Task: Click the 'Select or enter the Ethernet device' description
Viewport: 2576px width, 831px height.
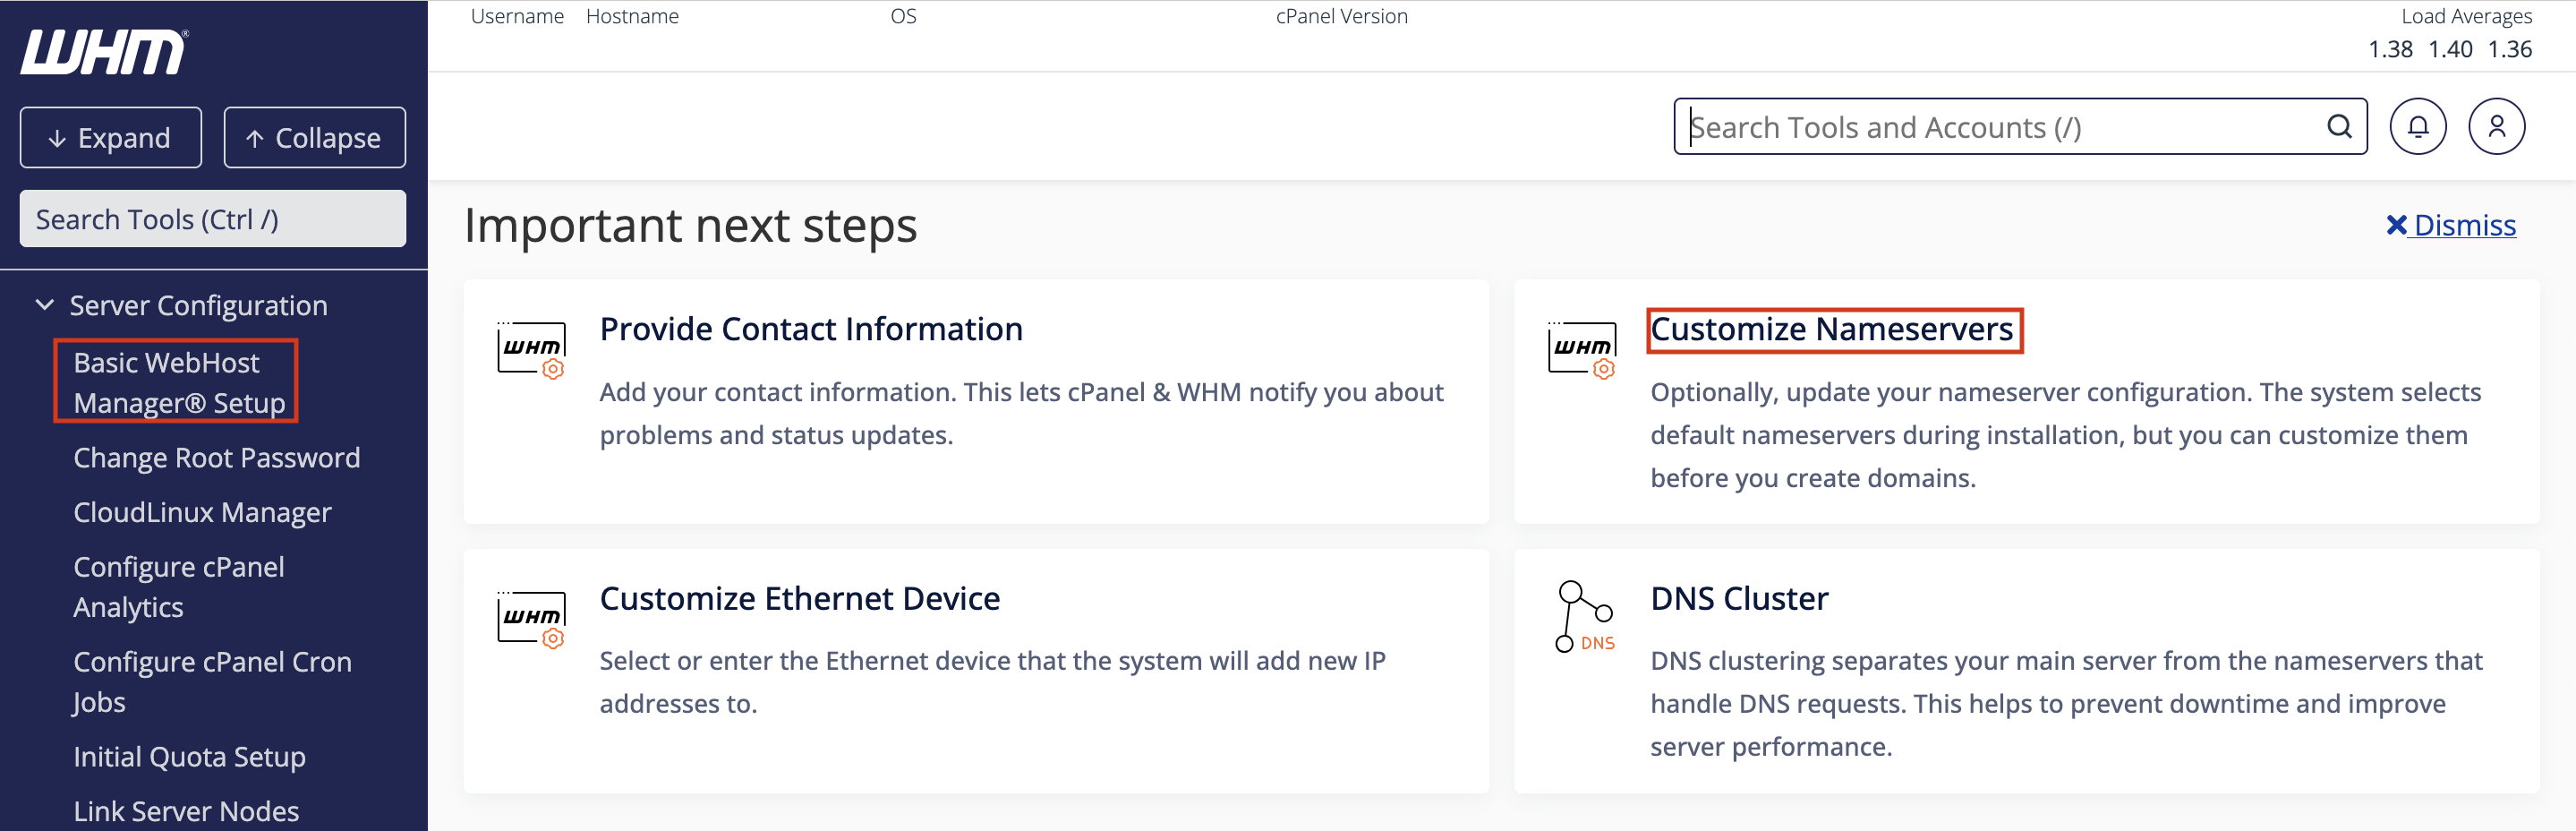Action: pyautogui.click(x=992, y=682)
